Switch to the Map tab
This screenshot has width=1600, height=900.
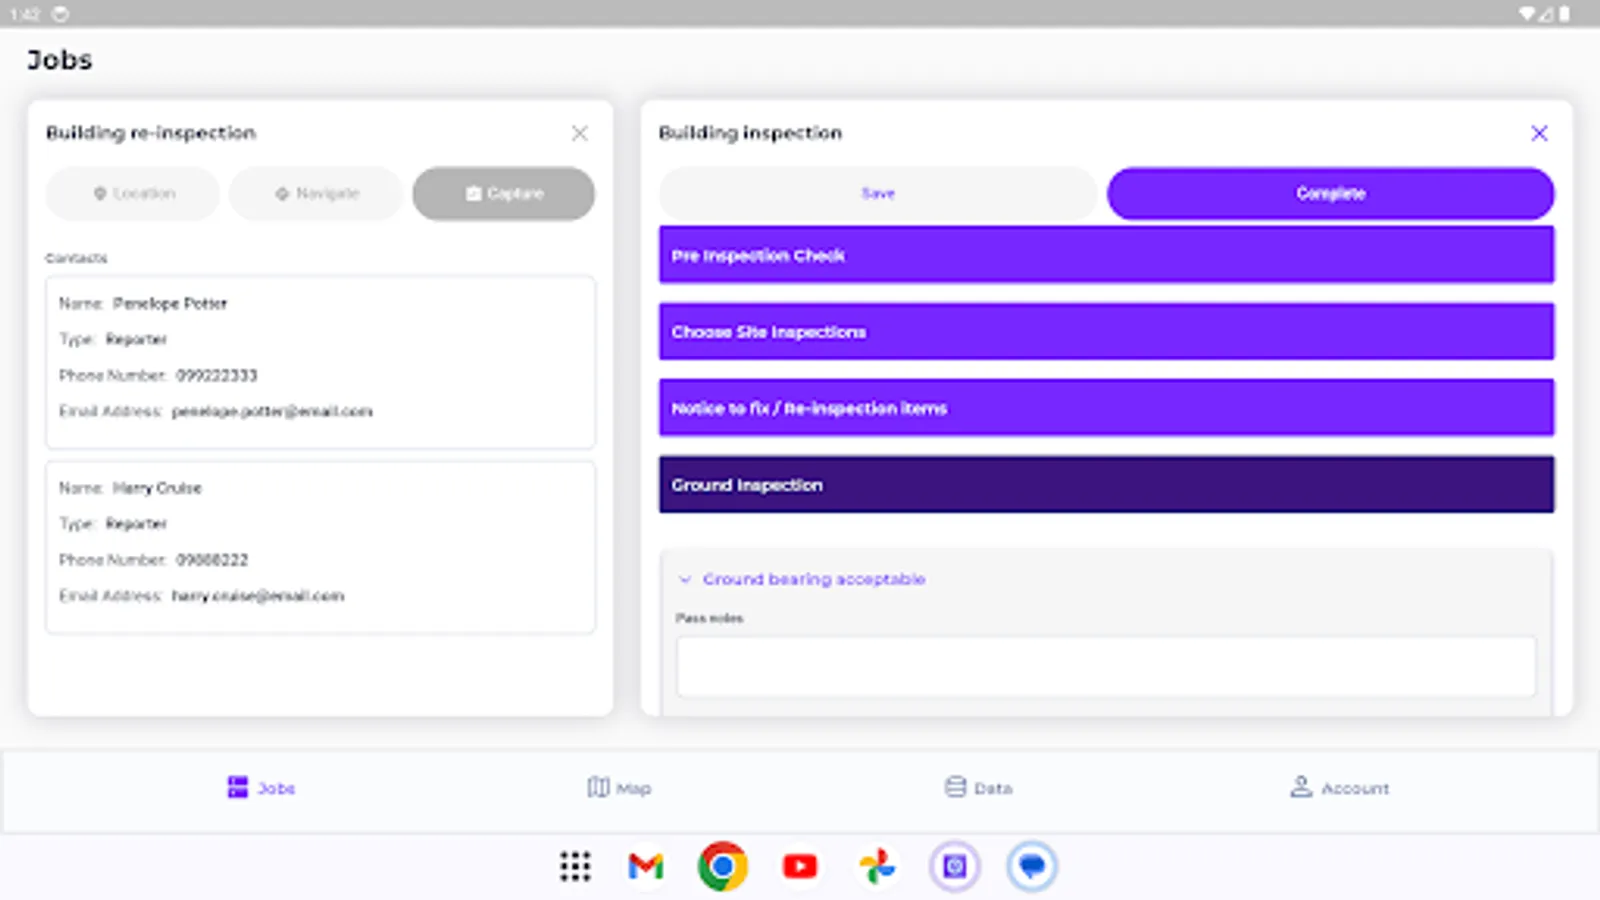pyautogui.click(x=619, y=788)
